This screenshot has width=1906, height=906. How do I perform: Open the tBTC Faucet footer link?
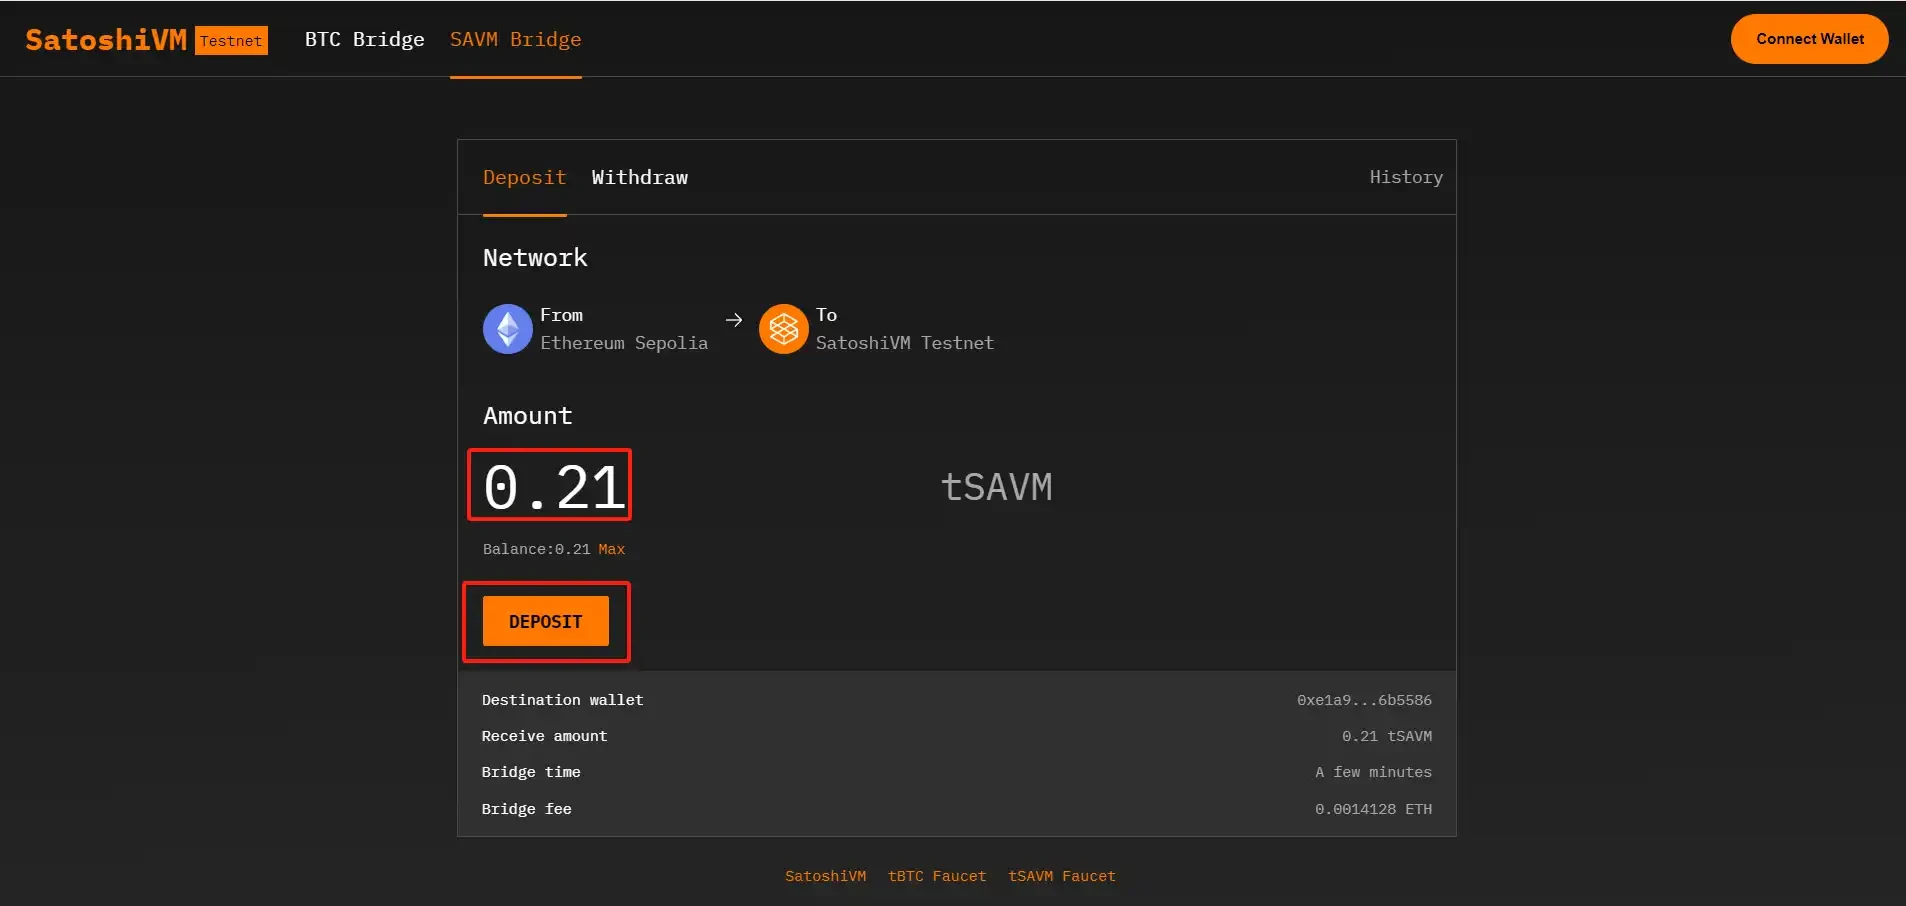click(x=936, y=876)
